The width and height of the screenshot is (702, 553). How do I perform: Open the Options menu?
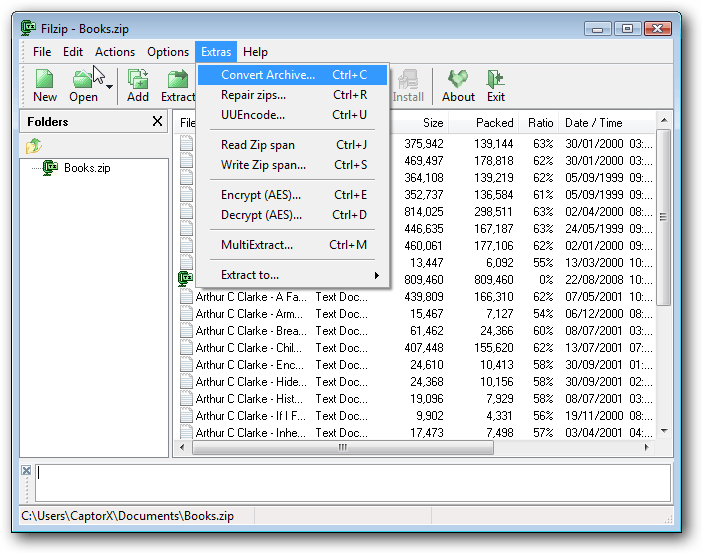point(168,52)
